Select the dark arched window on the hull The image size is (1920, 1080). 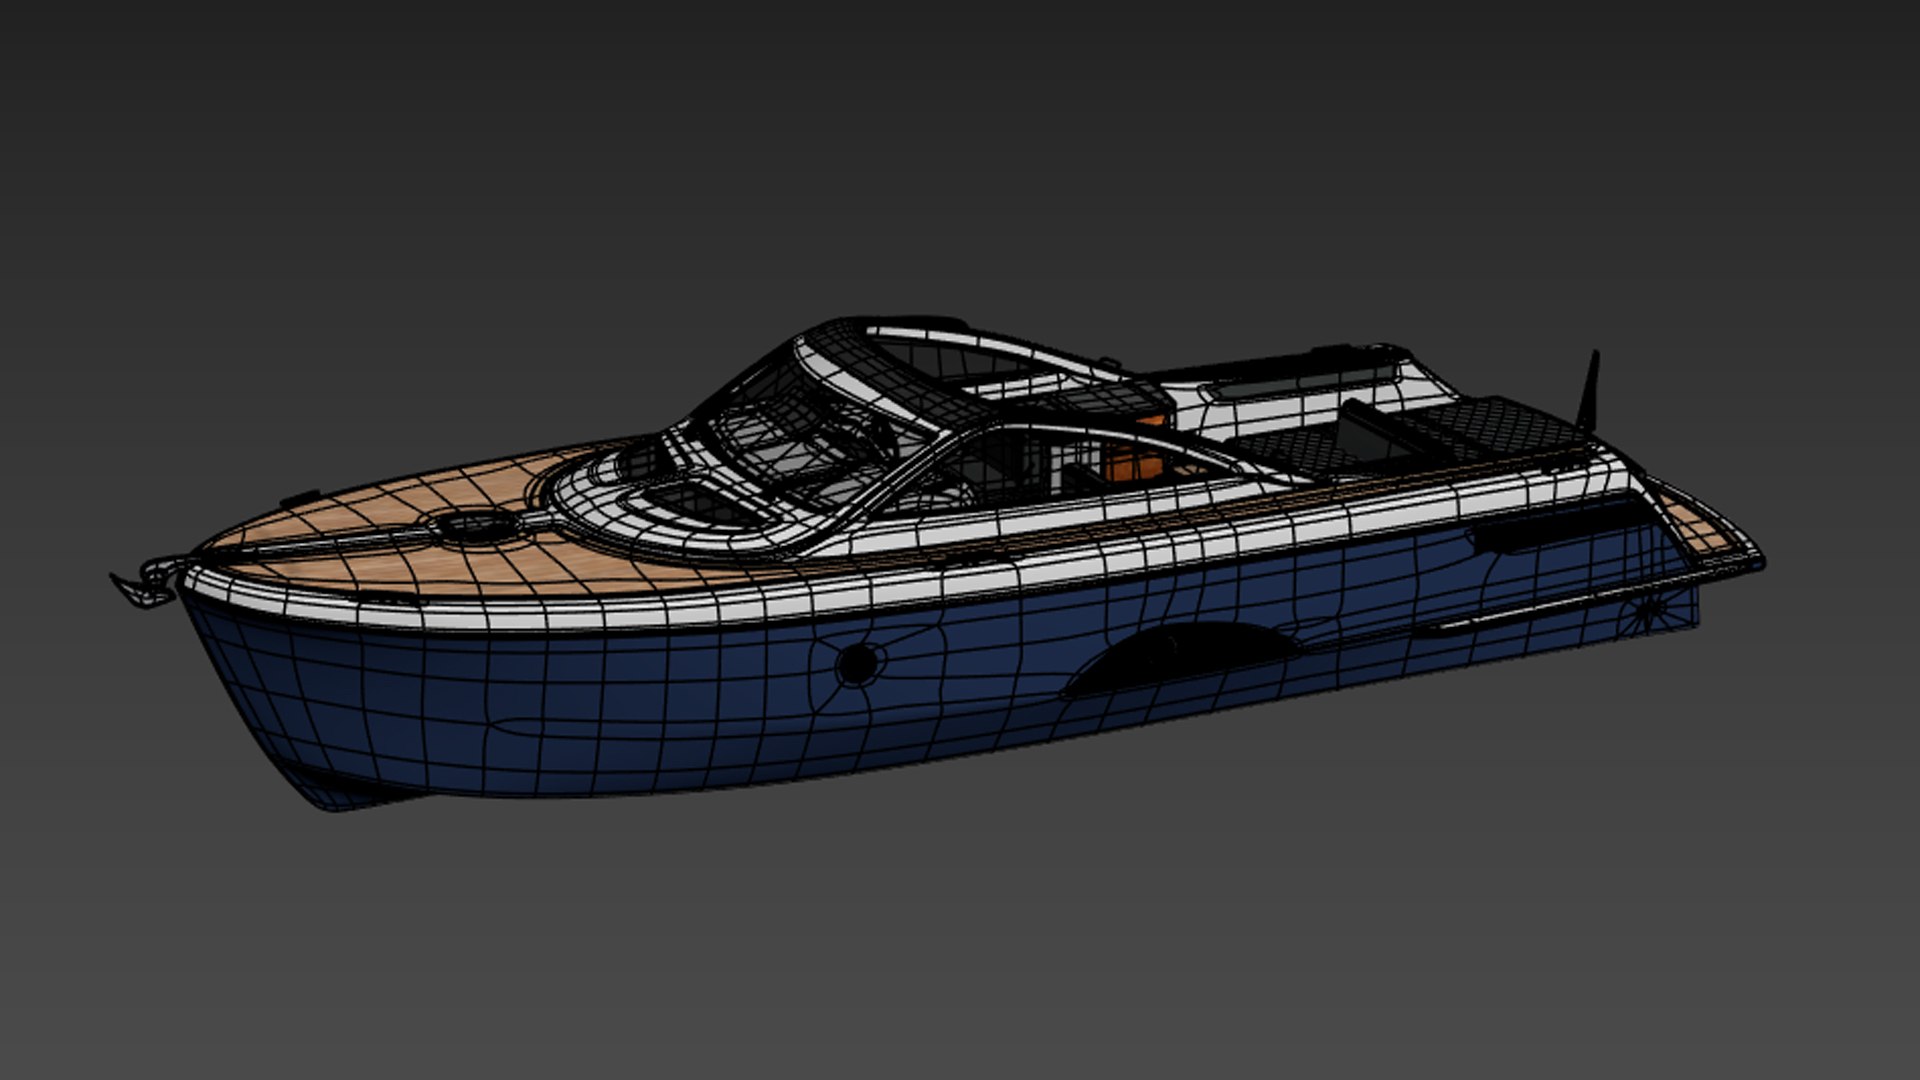click(1183, 658)
